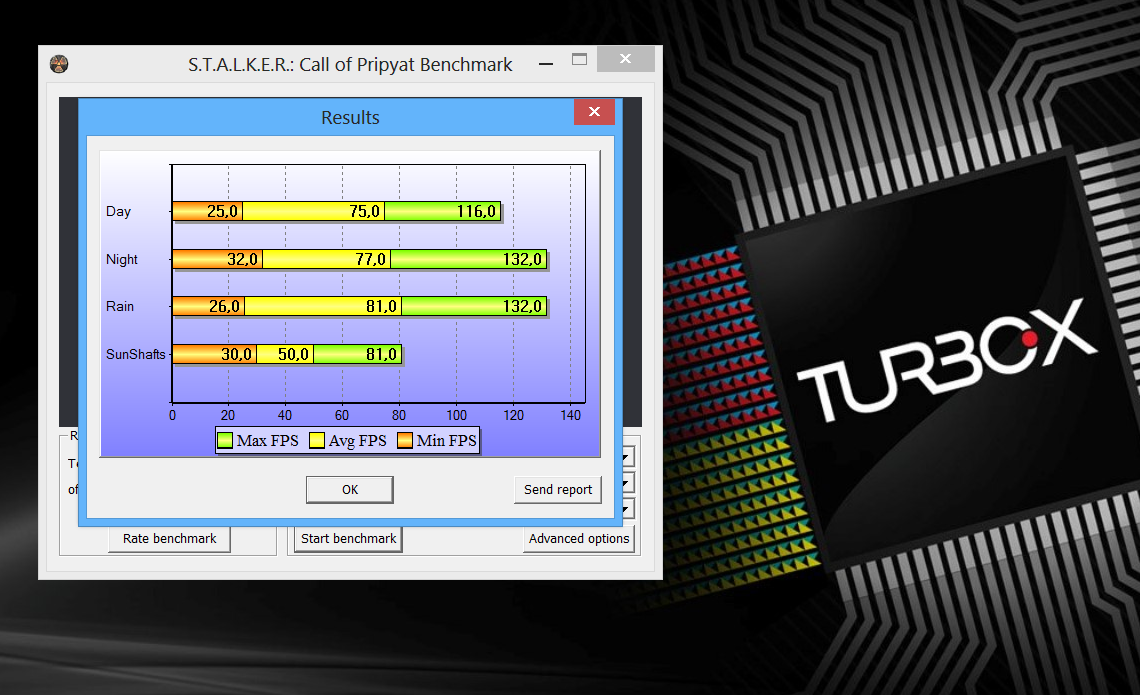Click the '60' axis tick label
This screenshot has height=695, width=1140.
(x=342, y=415)
